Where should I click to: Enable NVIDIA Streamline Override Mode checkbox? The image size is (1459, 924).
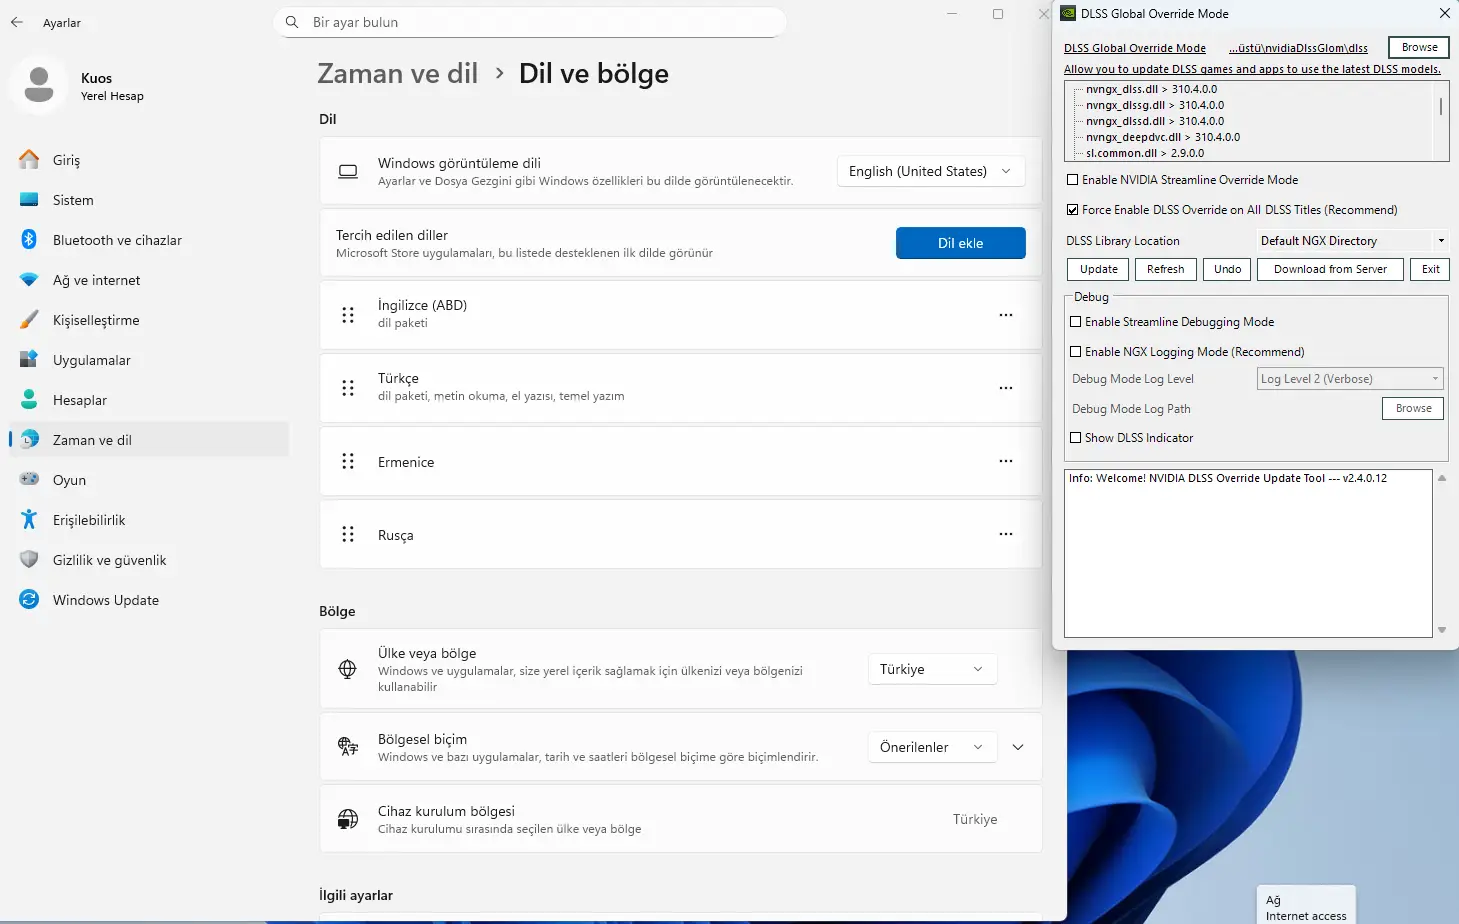pos(1073,180)
